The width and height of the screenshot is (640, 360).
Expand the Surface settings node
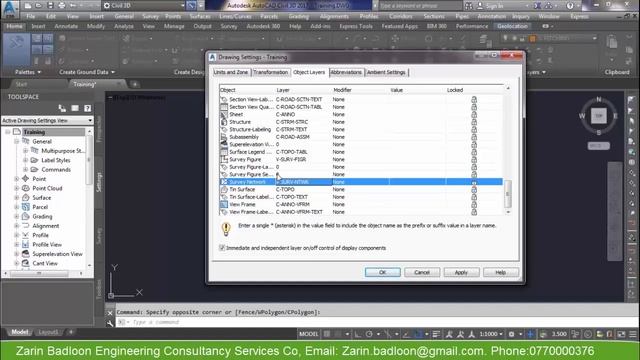point(17,198)
